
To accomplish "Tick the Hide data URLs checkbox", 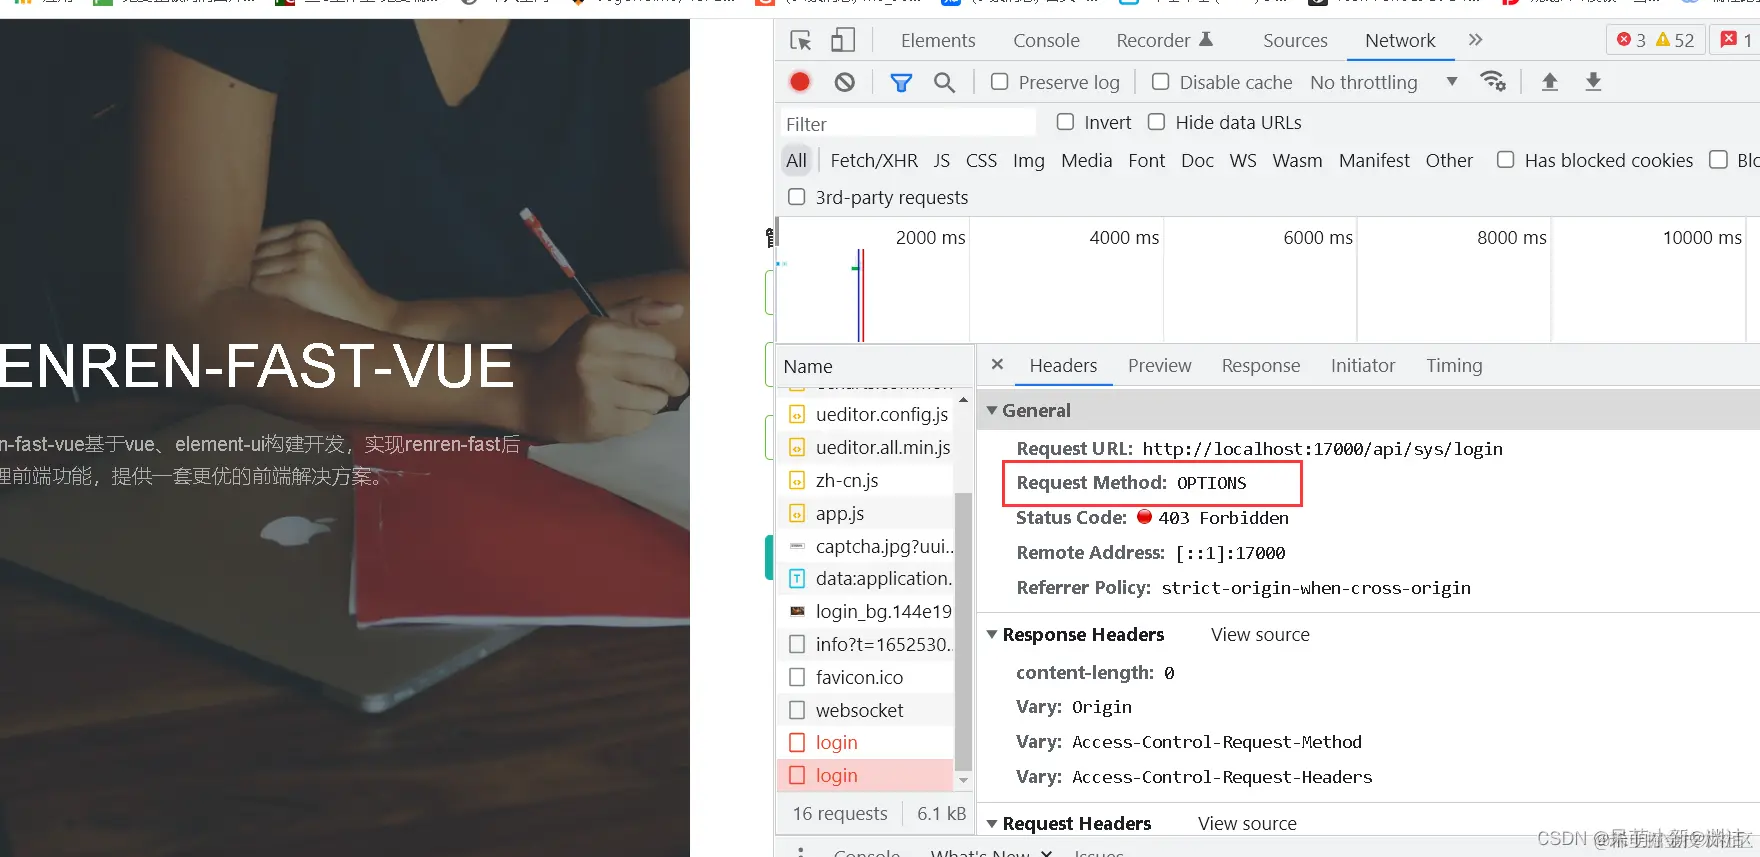I will [x=1156, y=122].
